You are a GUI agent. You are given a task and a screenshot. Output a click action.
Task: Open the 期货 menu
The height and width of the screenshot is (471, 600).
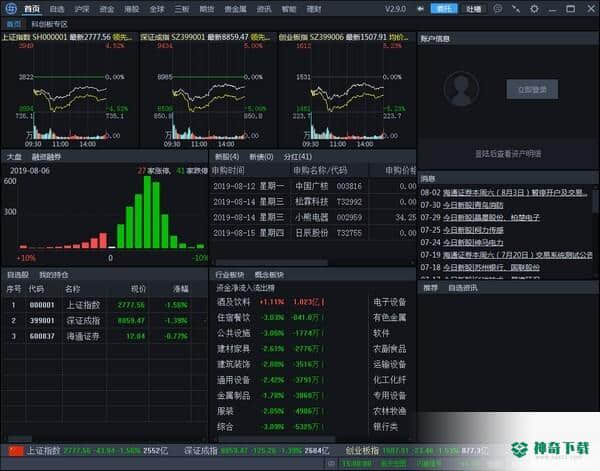207,9
